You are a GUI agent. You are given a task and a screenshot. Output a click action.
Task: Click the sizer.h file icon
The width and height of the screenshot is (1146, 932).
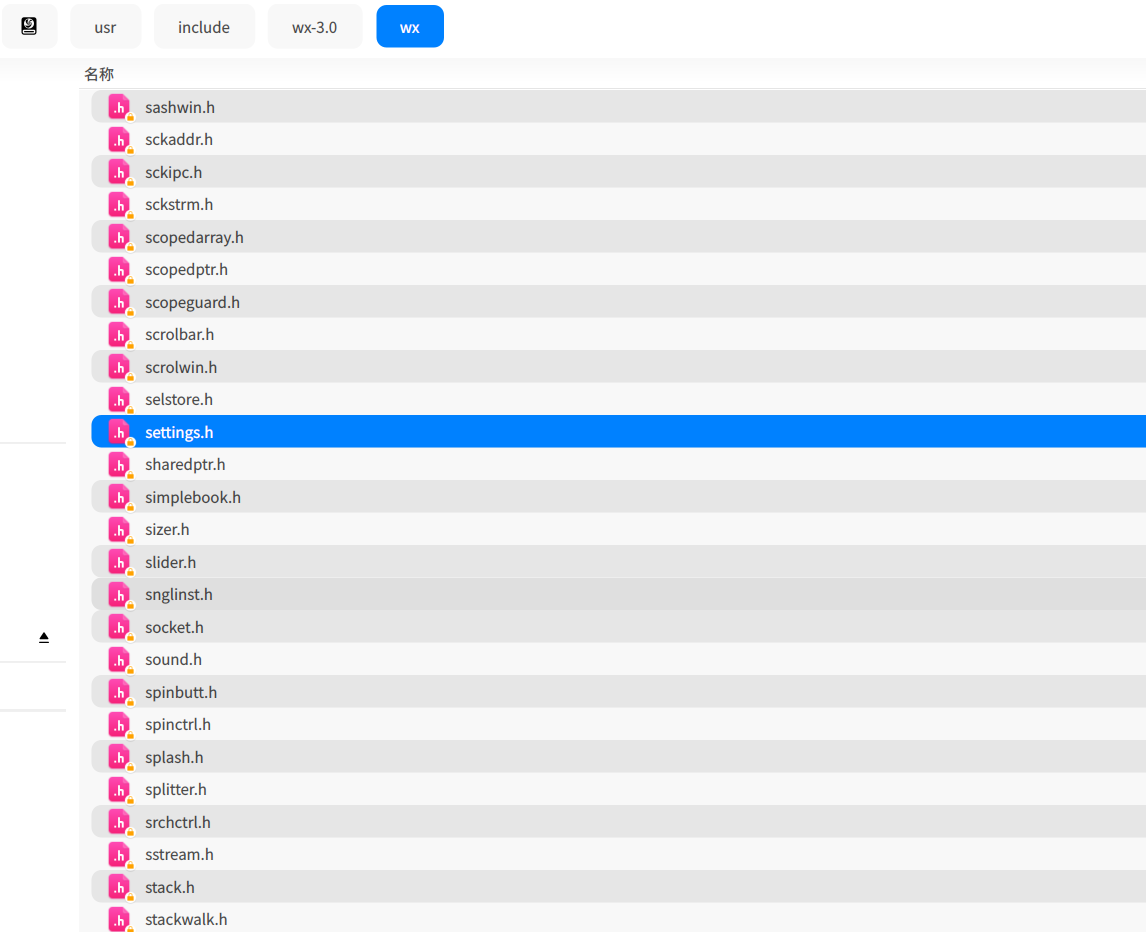[x=120, y=530]
